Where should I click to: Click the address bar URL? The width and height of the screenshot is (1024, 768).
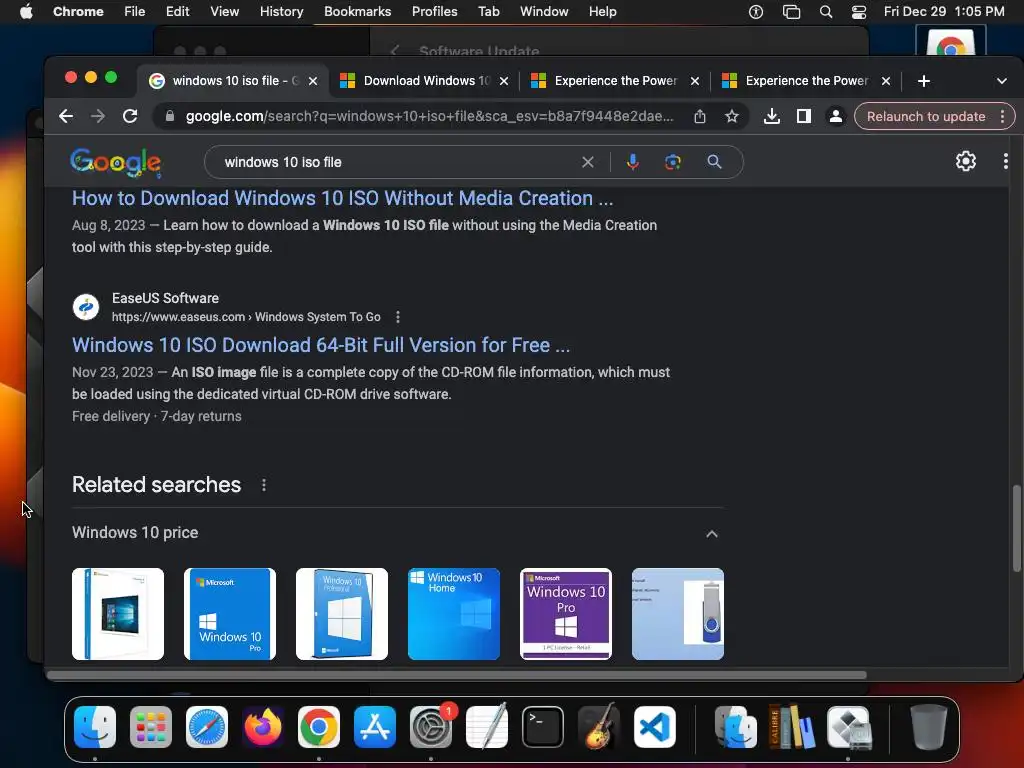pos(429,116)
